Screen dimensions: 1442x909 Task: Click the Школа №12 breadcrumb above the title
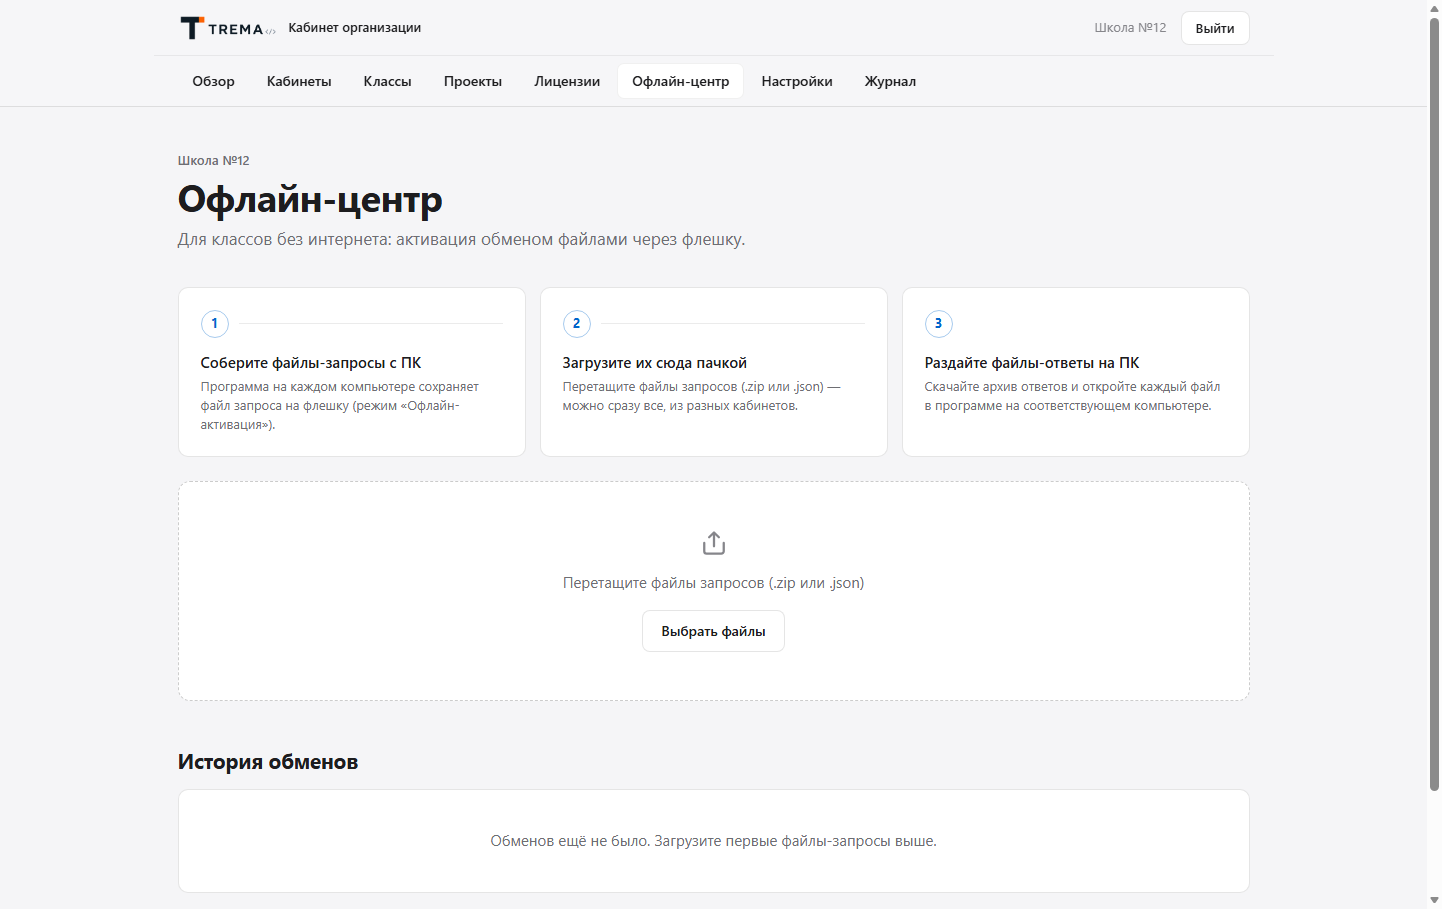pyautogui.click(x=214, y=160)
